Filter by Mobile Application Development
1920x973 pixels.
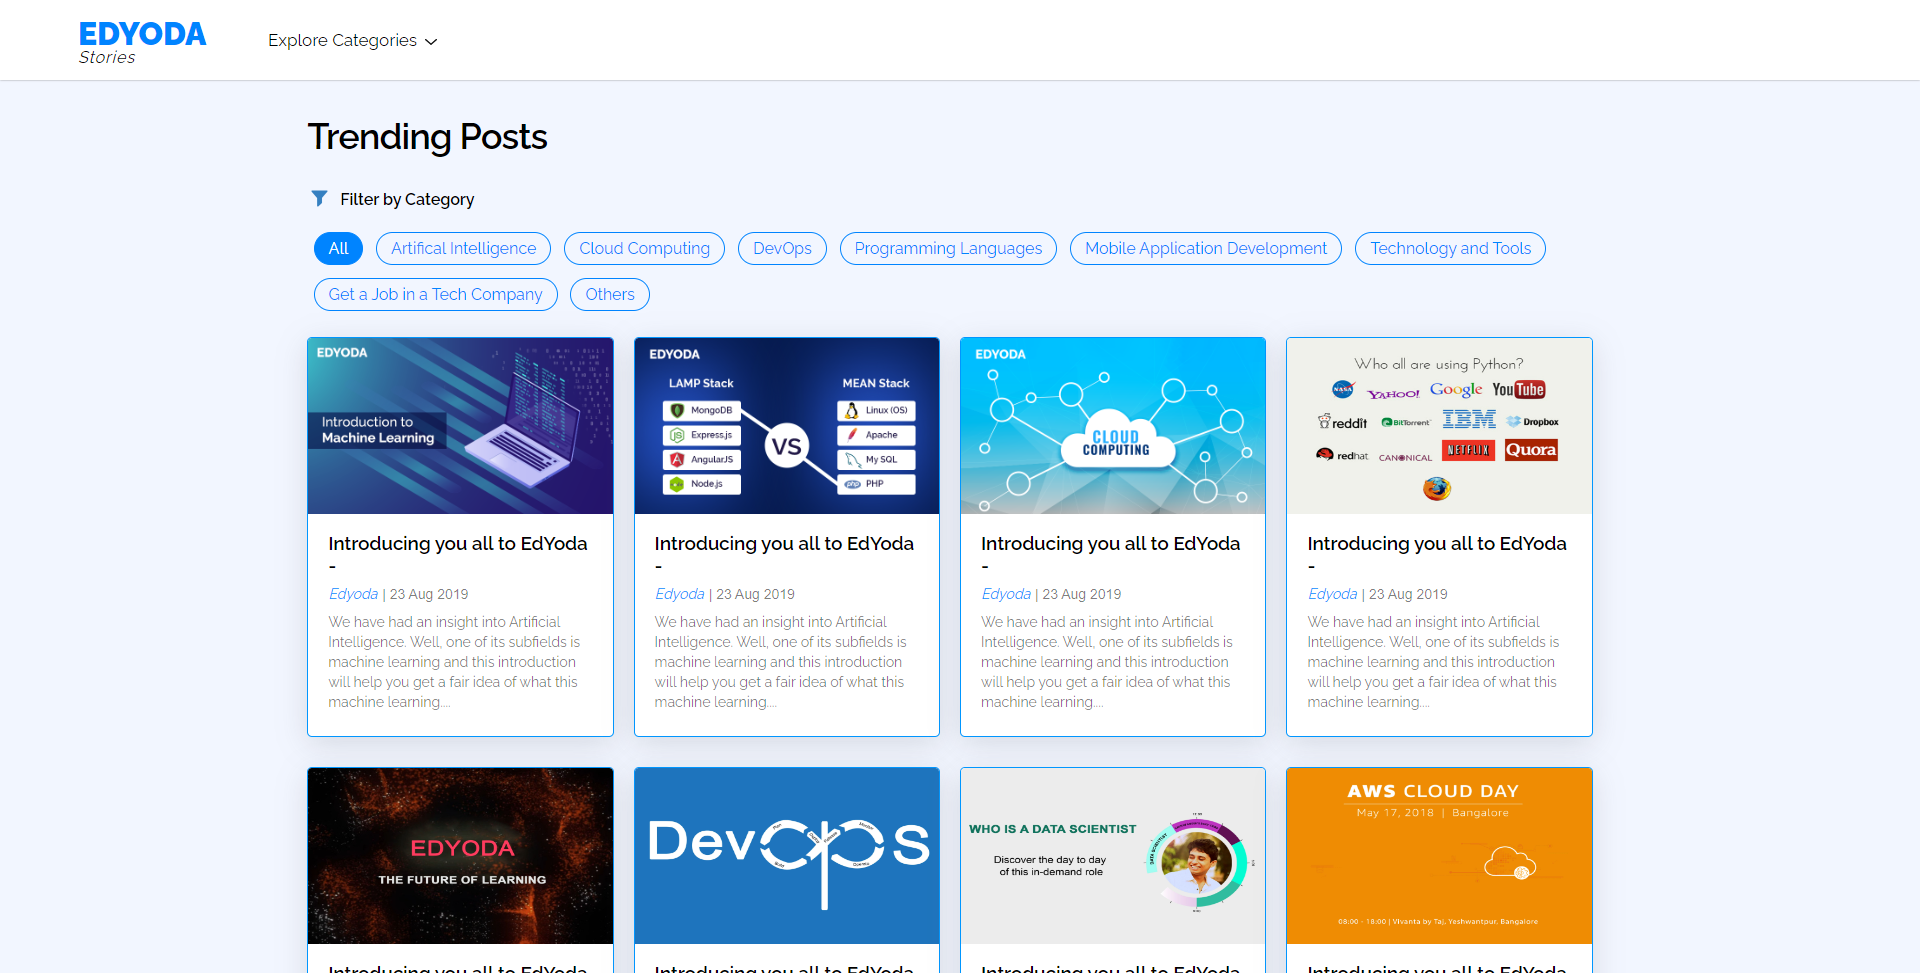[1205, 248]
